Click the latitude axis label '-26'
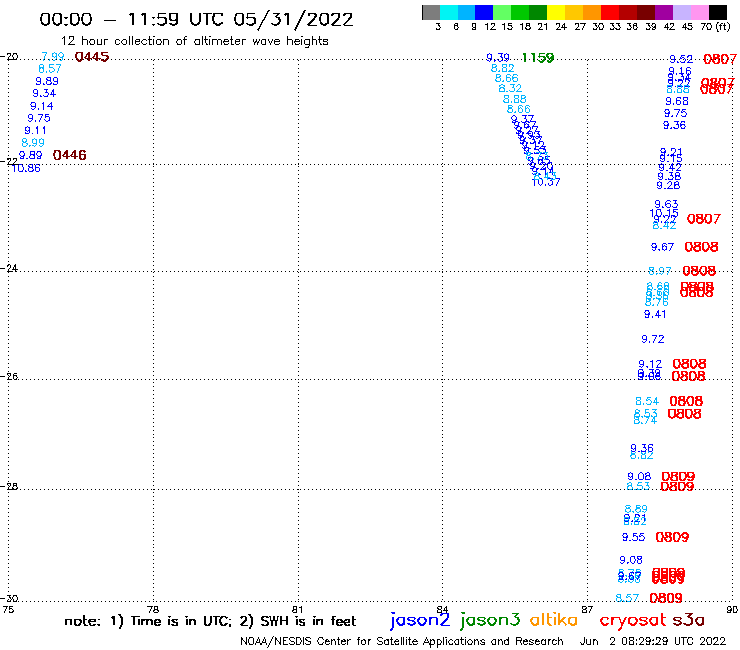 [x=9, y=377]
